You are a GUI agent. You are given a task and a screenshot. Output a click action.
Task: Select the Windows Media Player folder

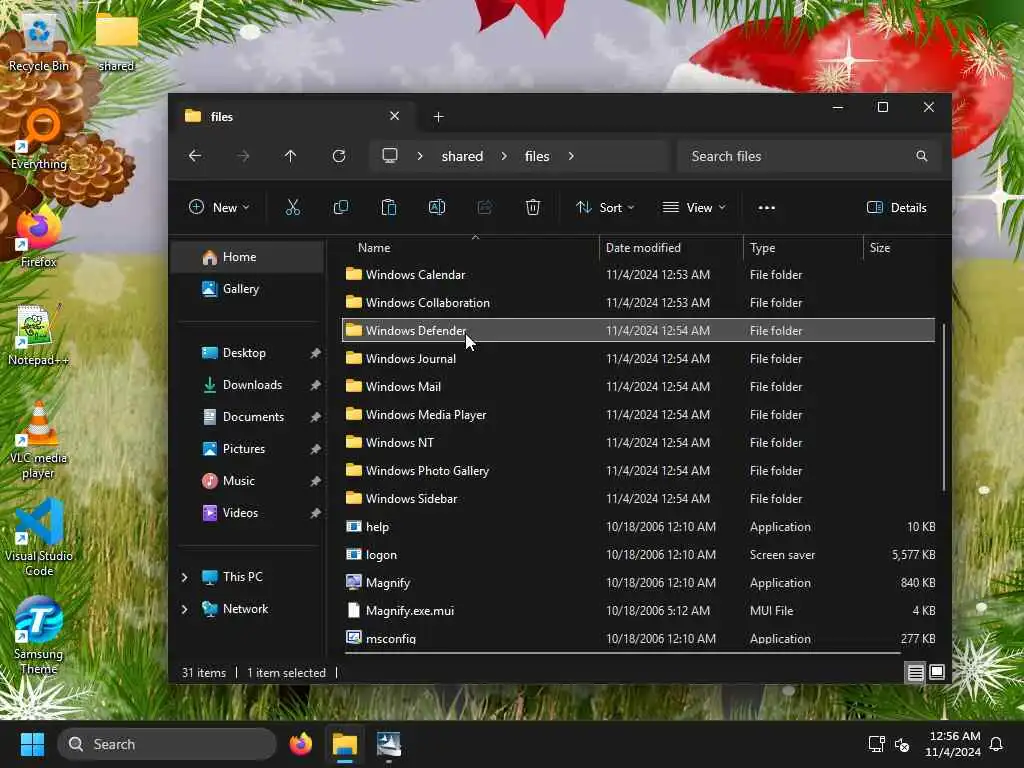point(638,415)
